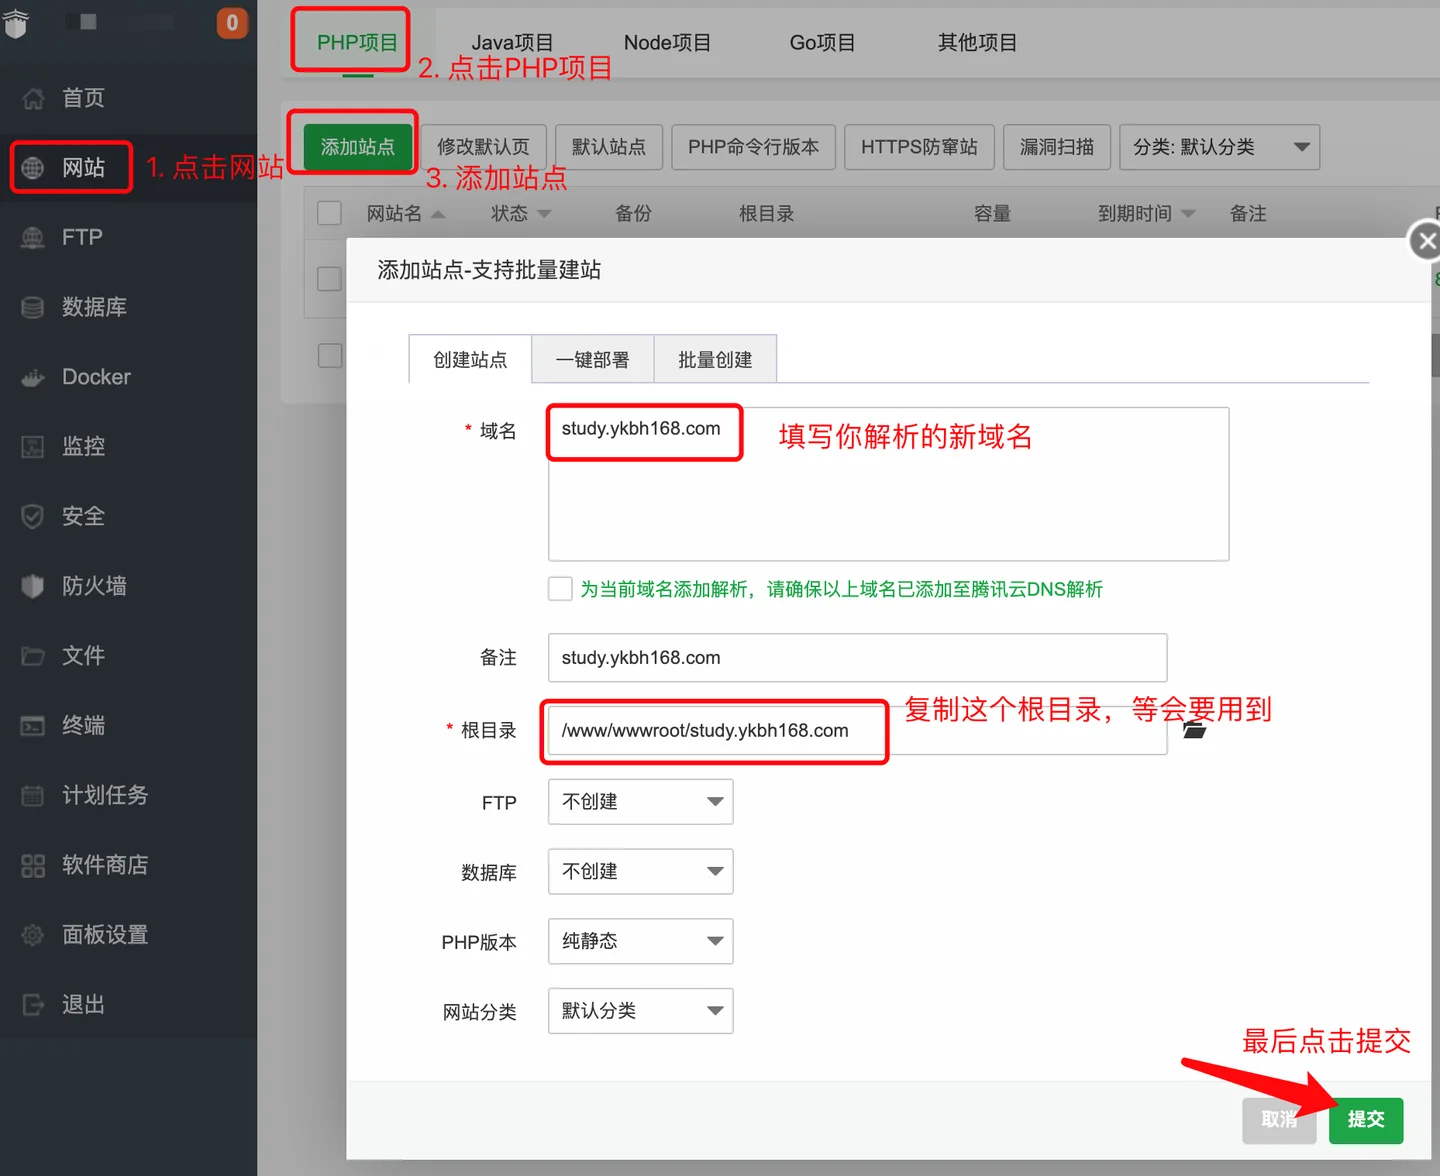1440x1176 pixels.
Task: Close the add site dialog
Action: click(x=1426, y=241)
